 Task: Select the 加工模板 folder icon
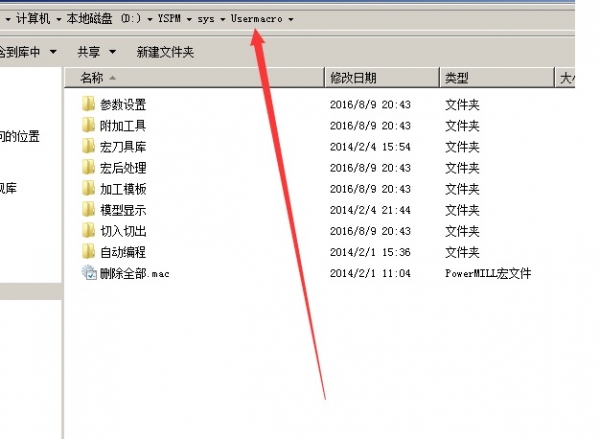click(x=88, y=188)
